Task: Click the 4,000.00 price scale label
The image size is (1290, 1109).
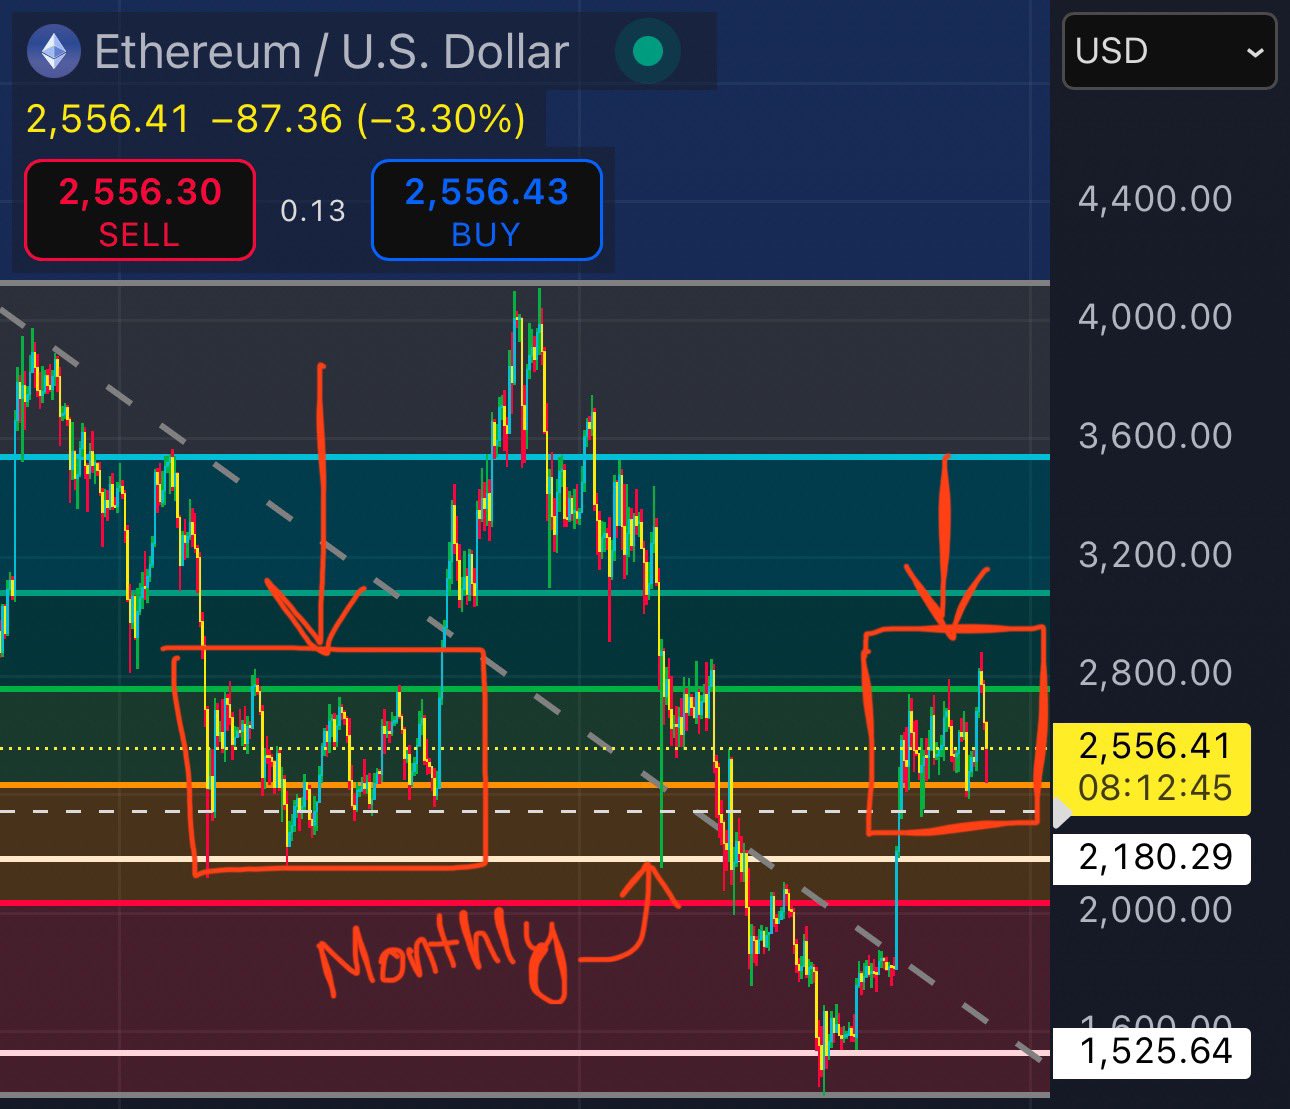Action: [x=1155, y=317]
